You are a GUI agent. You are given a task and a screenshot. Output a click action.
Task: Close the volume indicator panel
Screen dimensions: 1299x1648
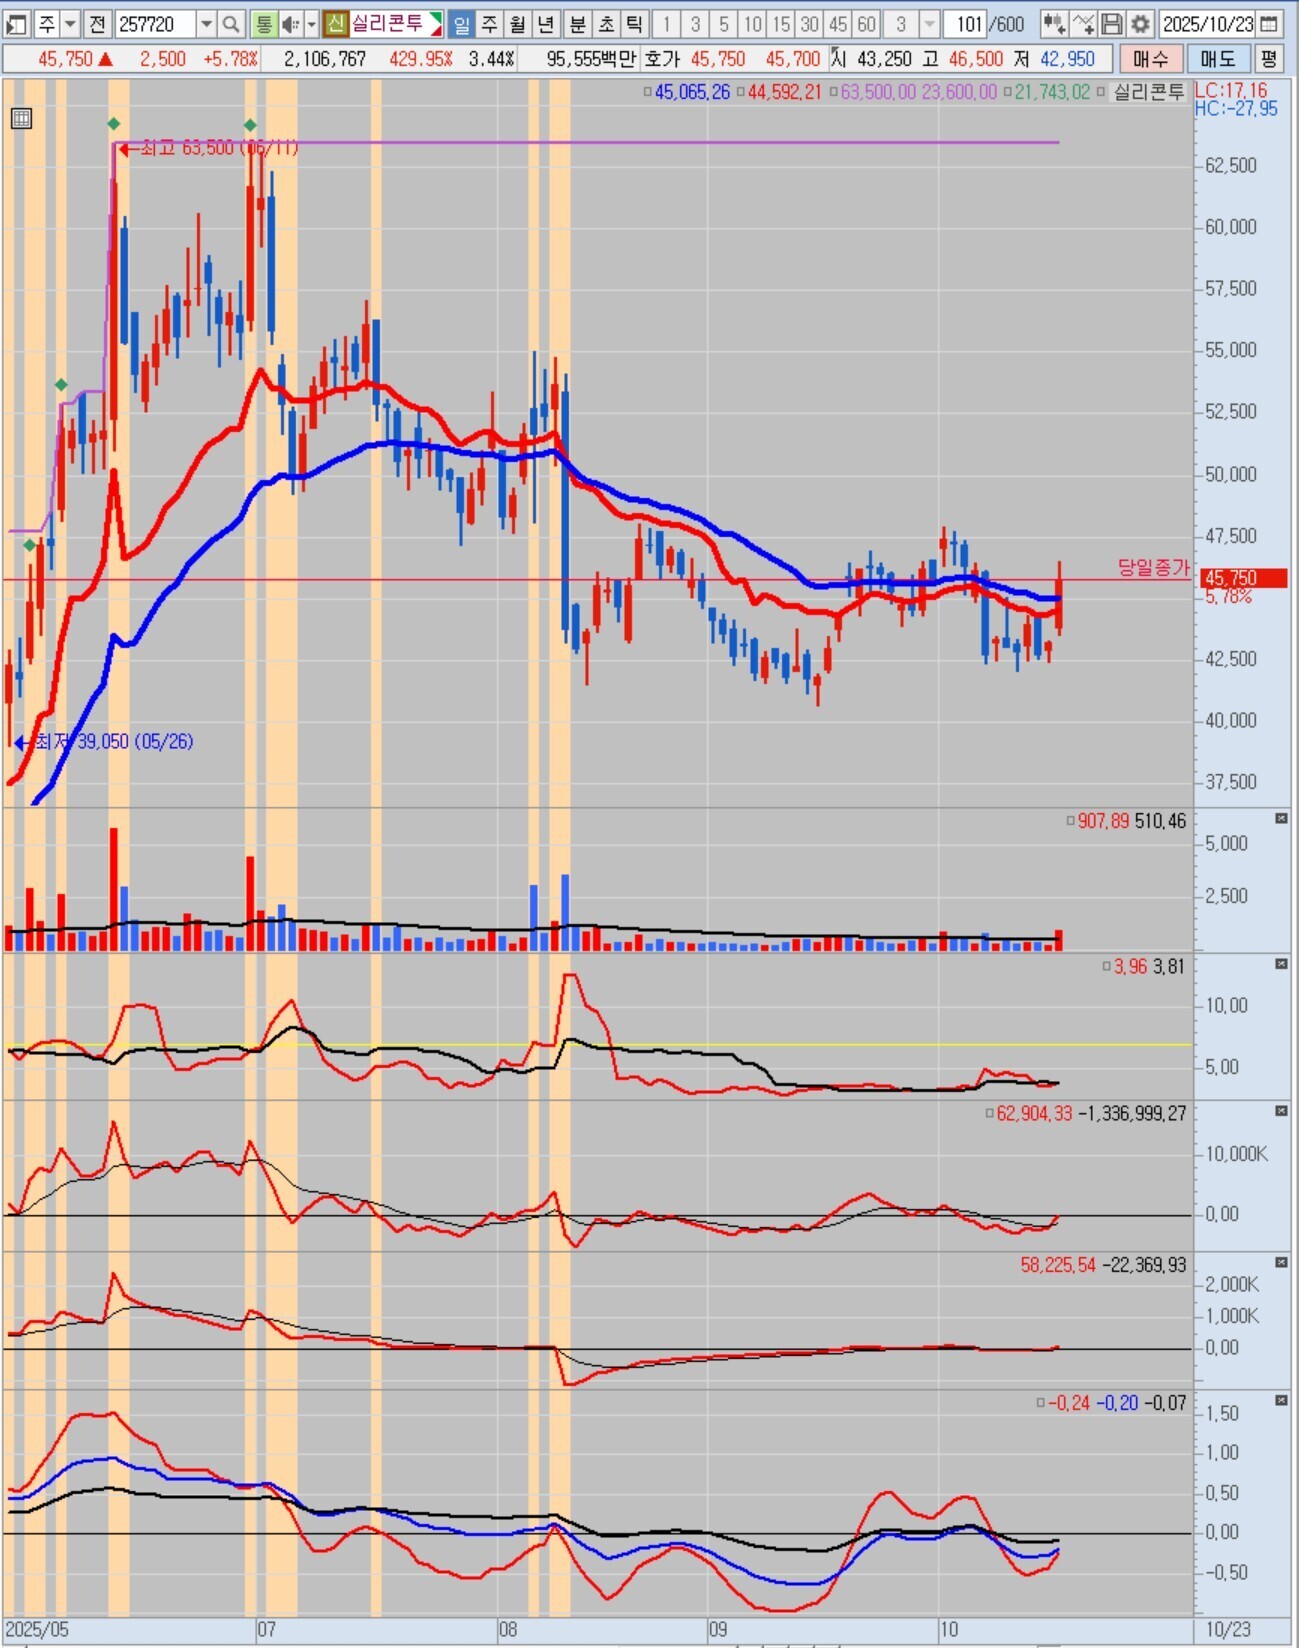pyautogui.click(x=1281, y=819)
